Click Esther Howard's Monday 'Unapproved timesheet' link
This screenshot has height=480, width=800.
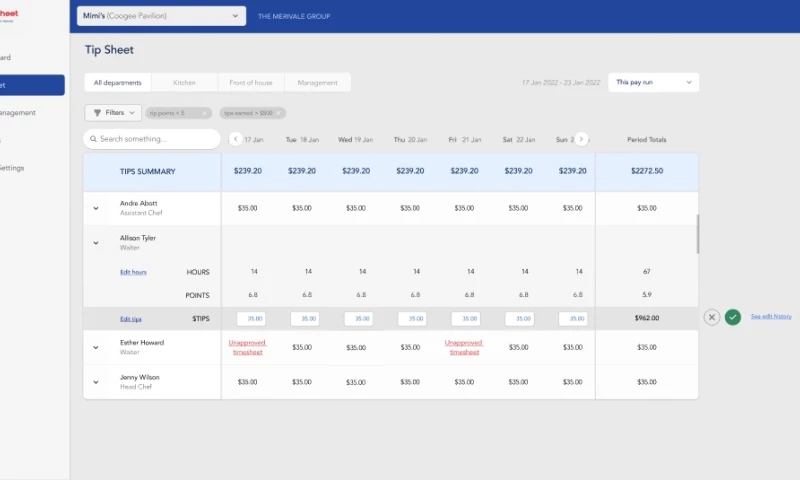(247, 347)
